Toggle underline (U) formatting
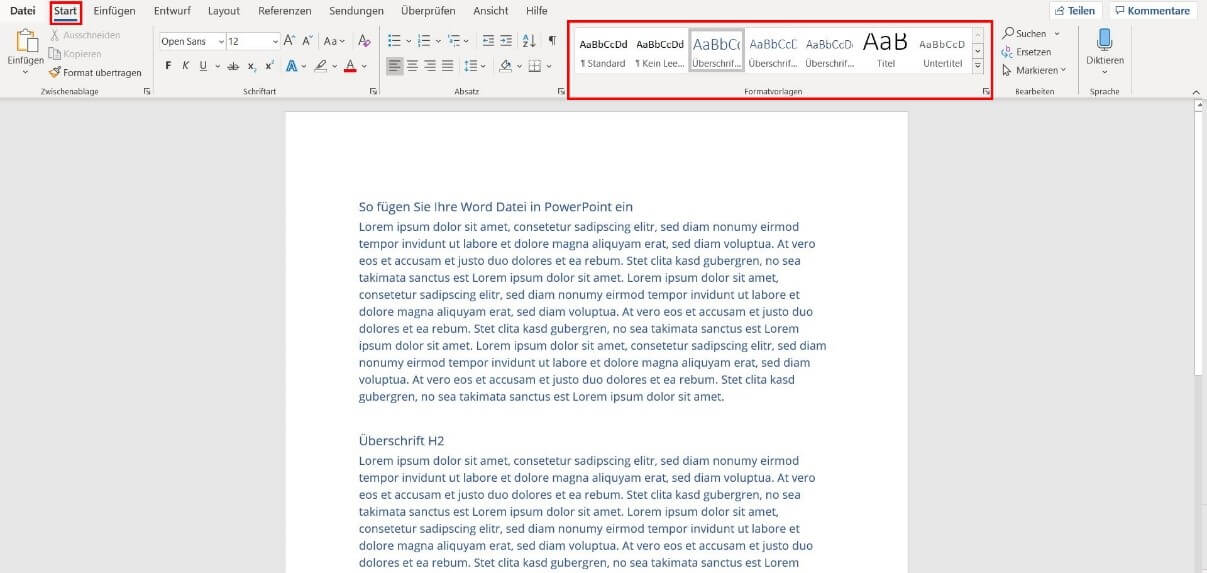Screen dimensions: 1207x573 click(x=203, y=66)
